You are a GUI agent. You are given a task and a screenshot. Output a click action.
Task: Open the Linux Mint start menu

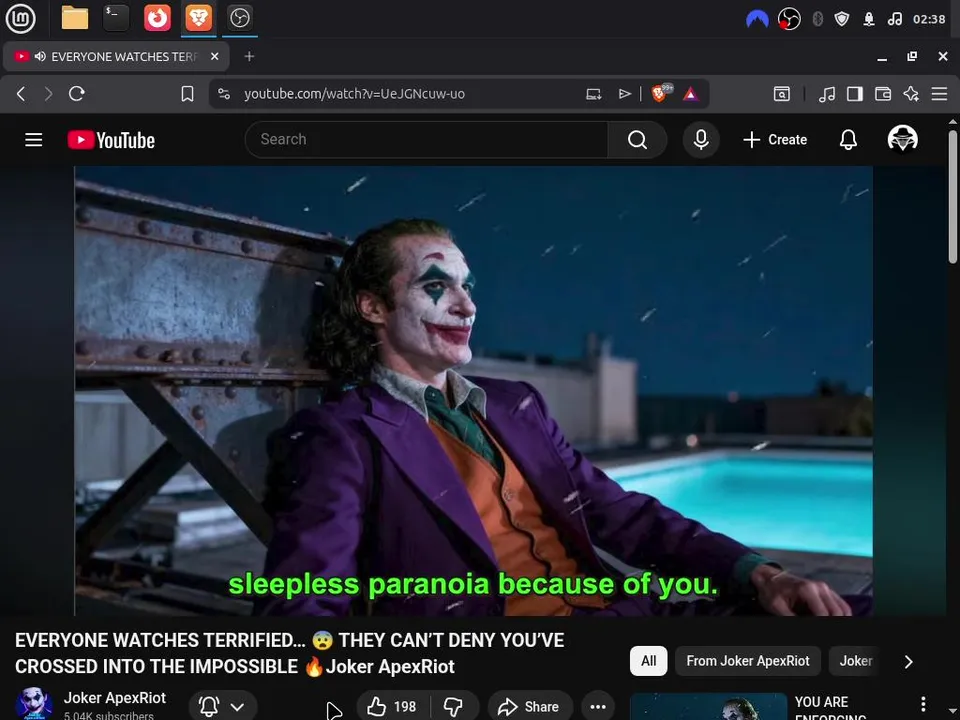pyautogui.click(x=20, y=18)
